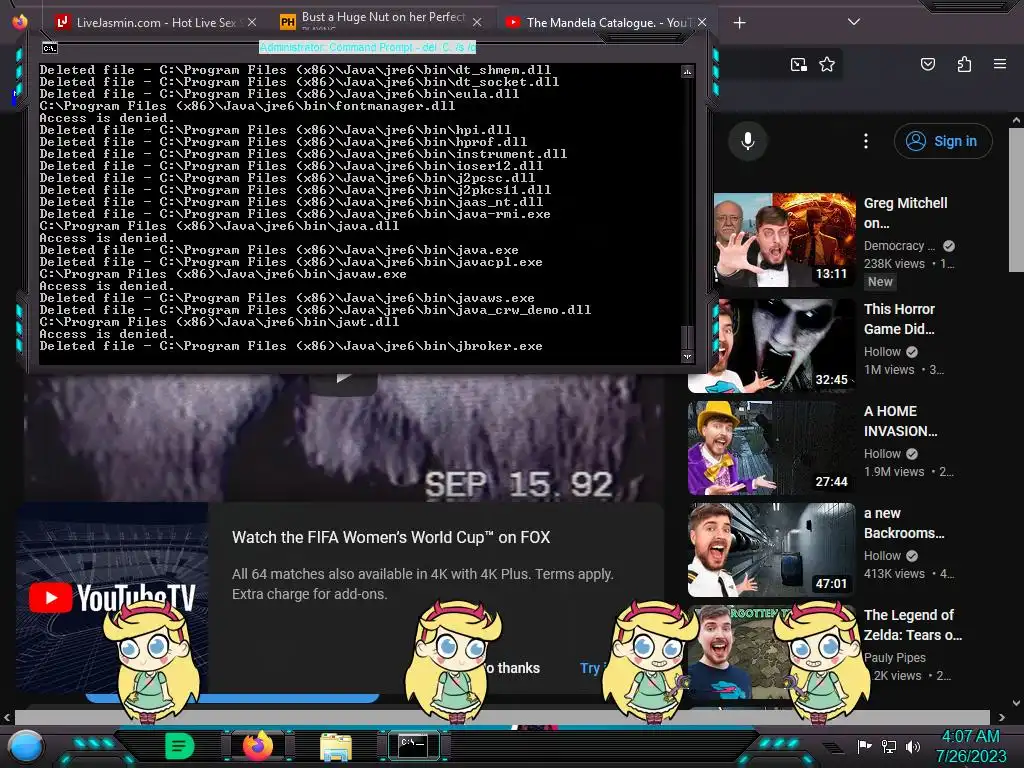Open the Firefox hamburger application menu
Screen dimensions: 1024x768
point(1000,64)
